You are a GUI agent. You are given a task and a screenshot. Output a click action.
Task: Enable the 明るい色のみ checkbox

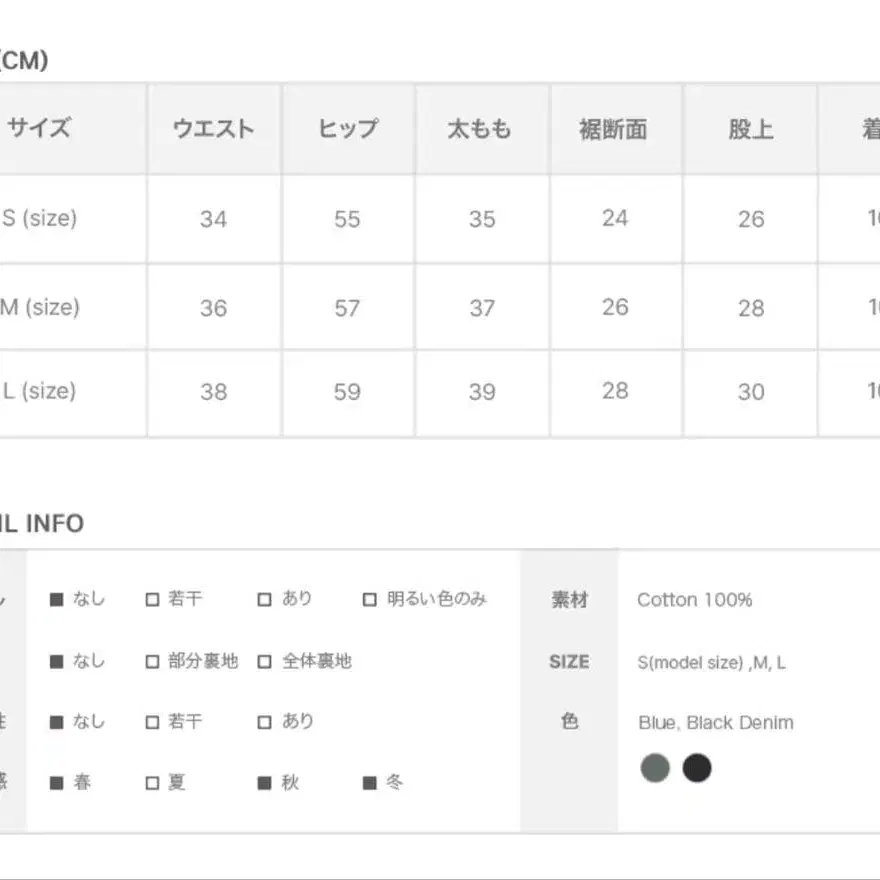coord(368,598)
